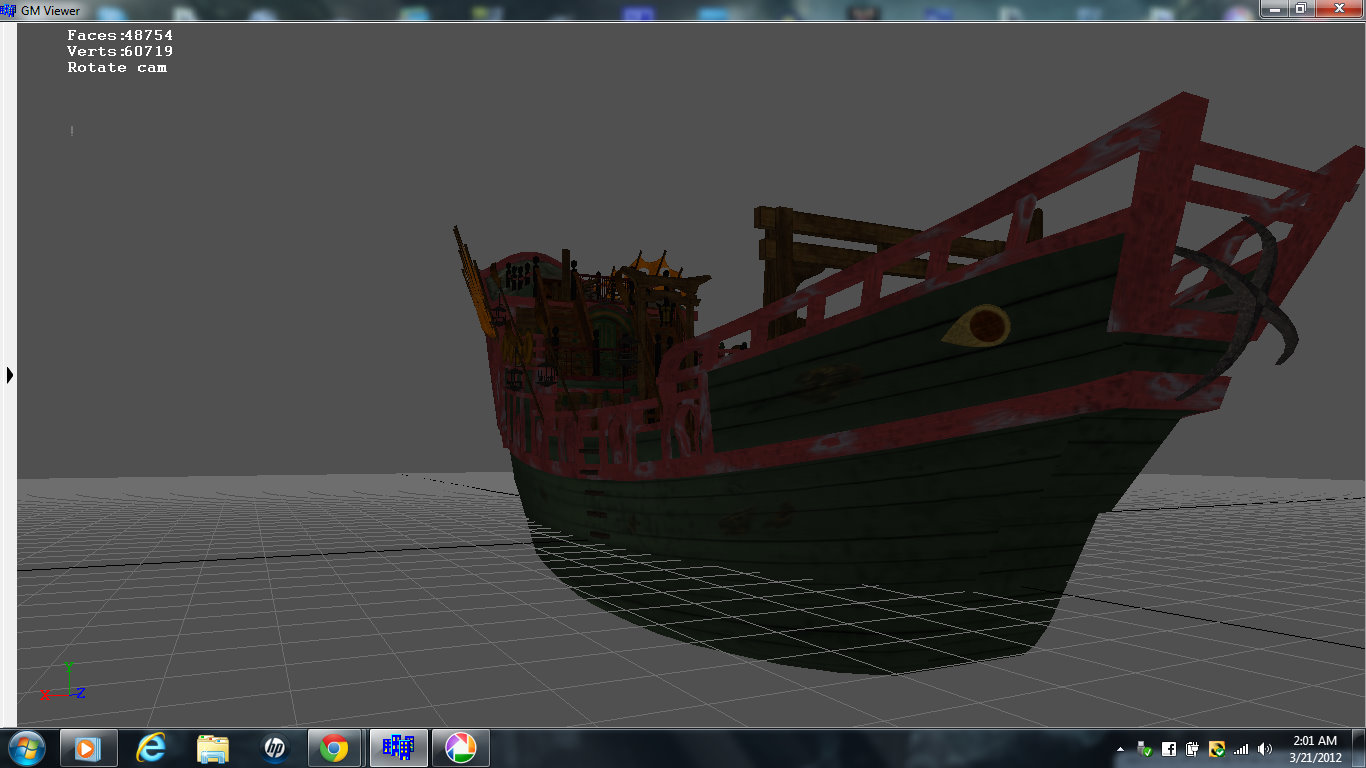Open Picasa from the taskbar
This screenshot has width=1366, height=768.
point(460,748)
